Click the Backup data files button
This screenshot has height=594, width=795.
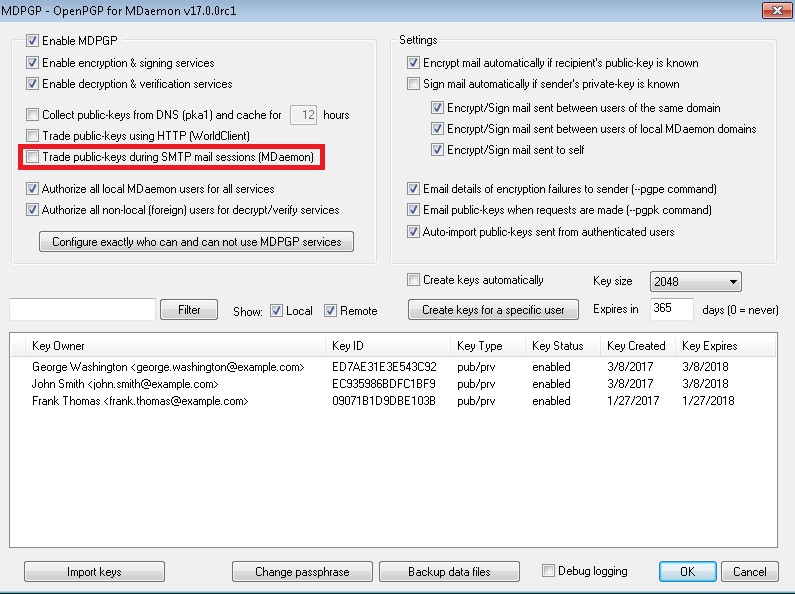click(x=449, y=572)
